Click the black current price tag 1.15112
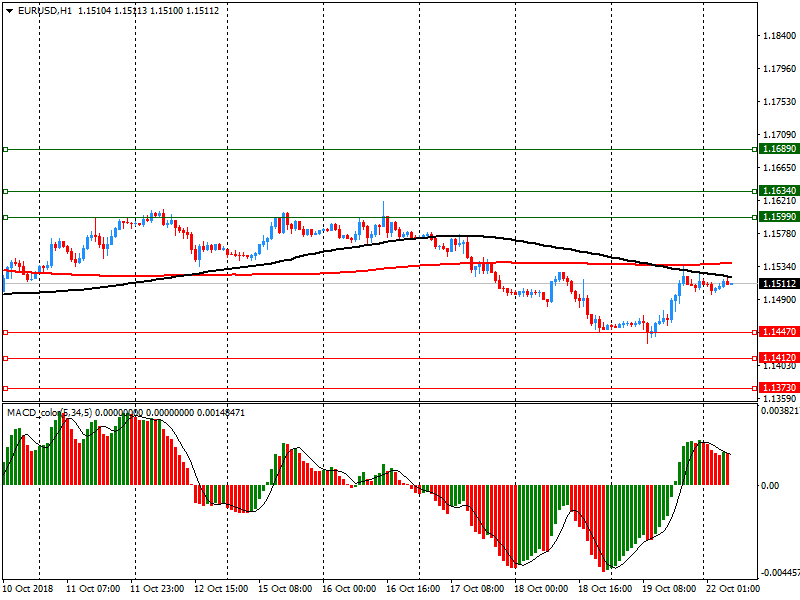Viewport: 800px width, 600px height. (x=778, y=284)
